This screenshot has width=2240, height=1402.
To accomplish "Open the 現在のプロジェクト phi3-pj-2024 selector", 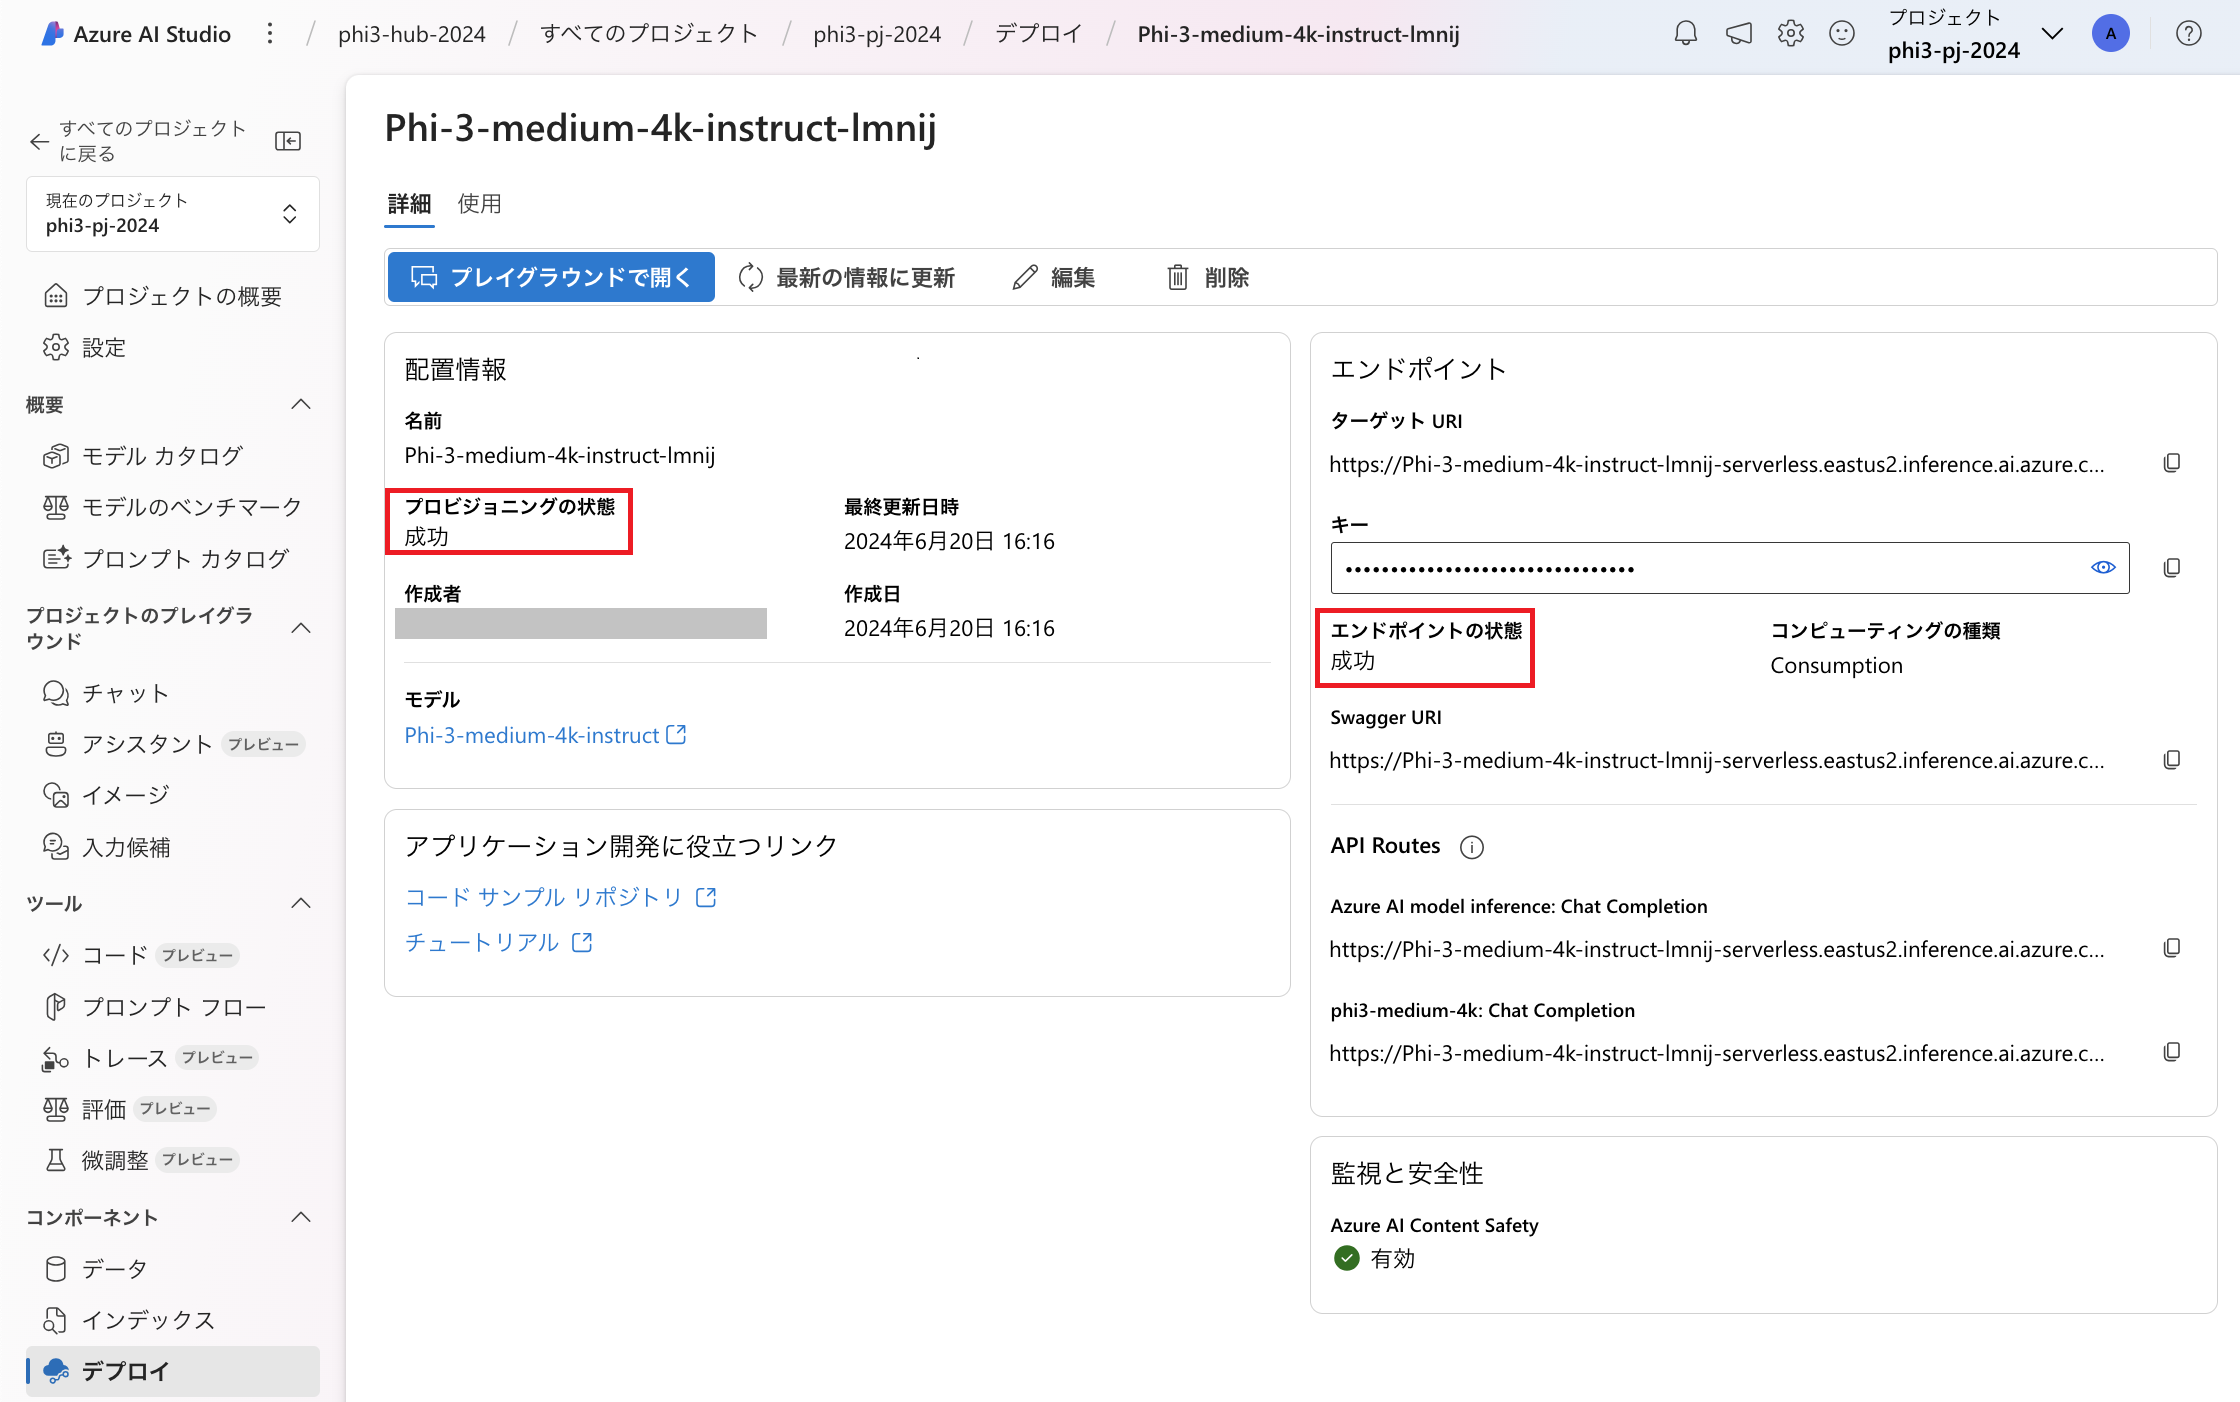I will pyautogui.click(x=173, y=213).
